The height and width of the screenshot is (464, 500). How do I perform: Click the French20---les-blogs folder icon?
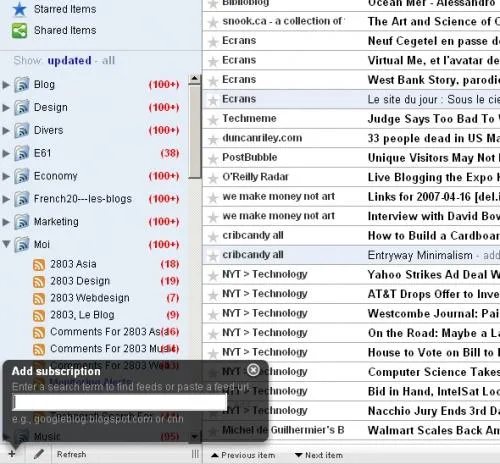pyautogui.click(x=22, y=199)
